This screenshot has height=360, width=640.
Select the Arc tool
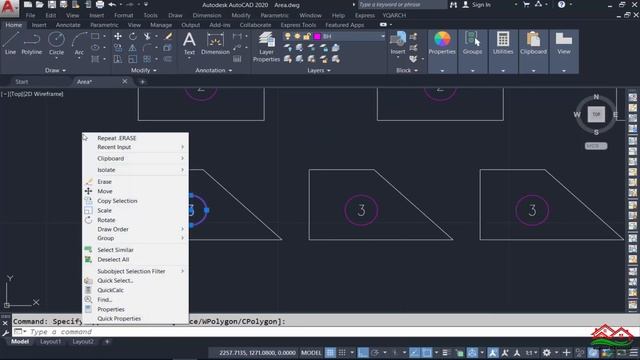(79, 43)
